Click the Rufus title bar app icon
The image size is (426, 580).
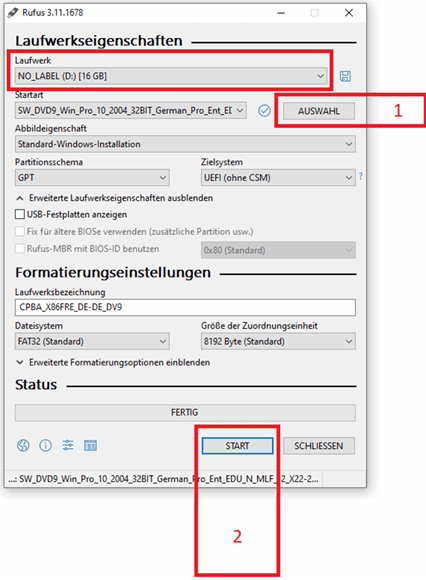point(13,13)
